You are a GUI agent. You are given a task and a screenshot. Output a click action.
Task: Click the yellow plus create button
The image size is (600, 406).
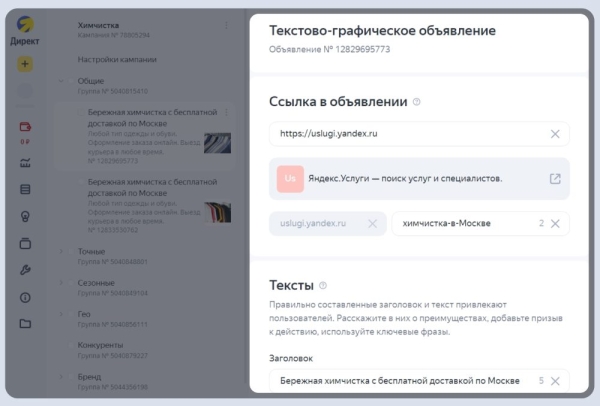tap(25, 64)
